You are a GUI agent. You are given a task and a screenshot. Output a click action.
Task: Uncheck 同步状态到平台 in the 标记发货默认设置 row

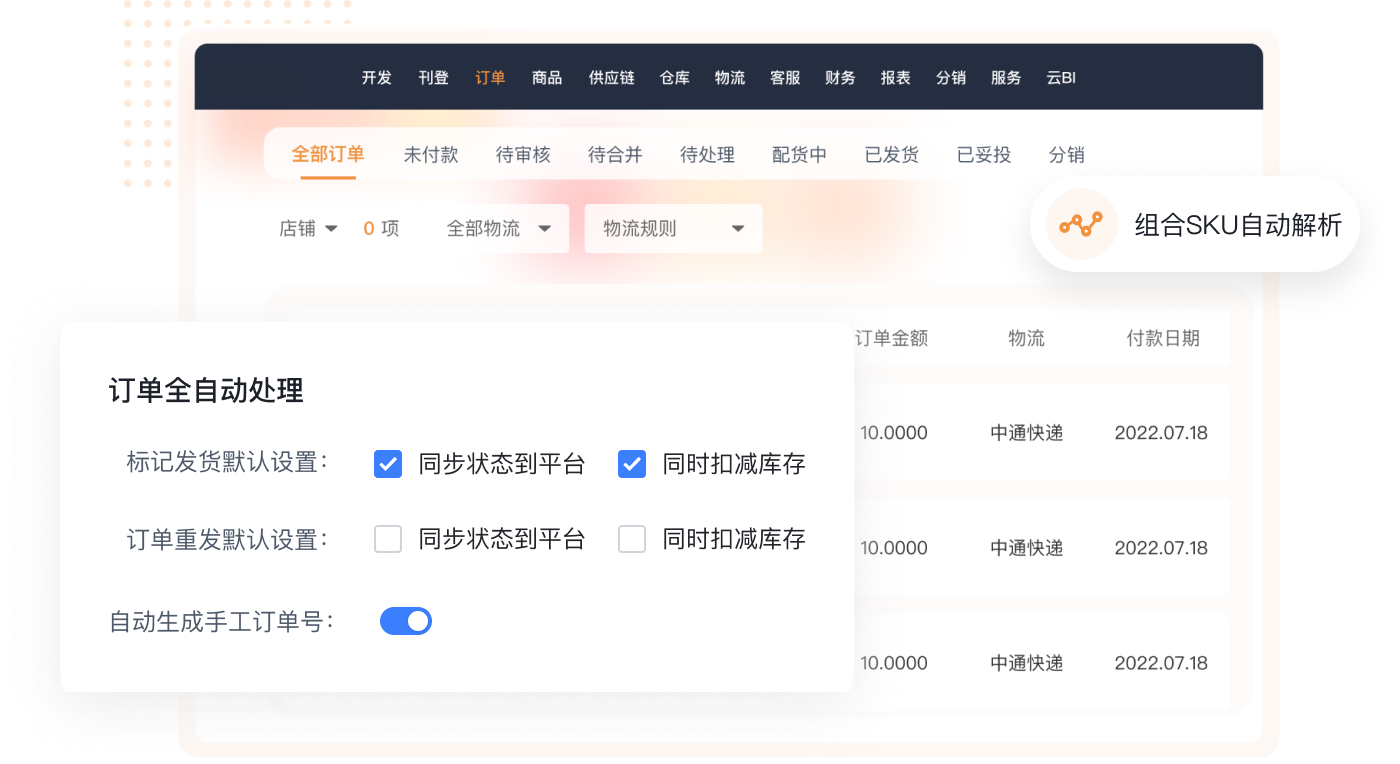(x=388, y=464)
